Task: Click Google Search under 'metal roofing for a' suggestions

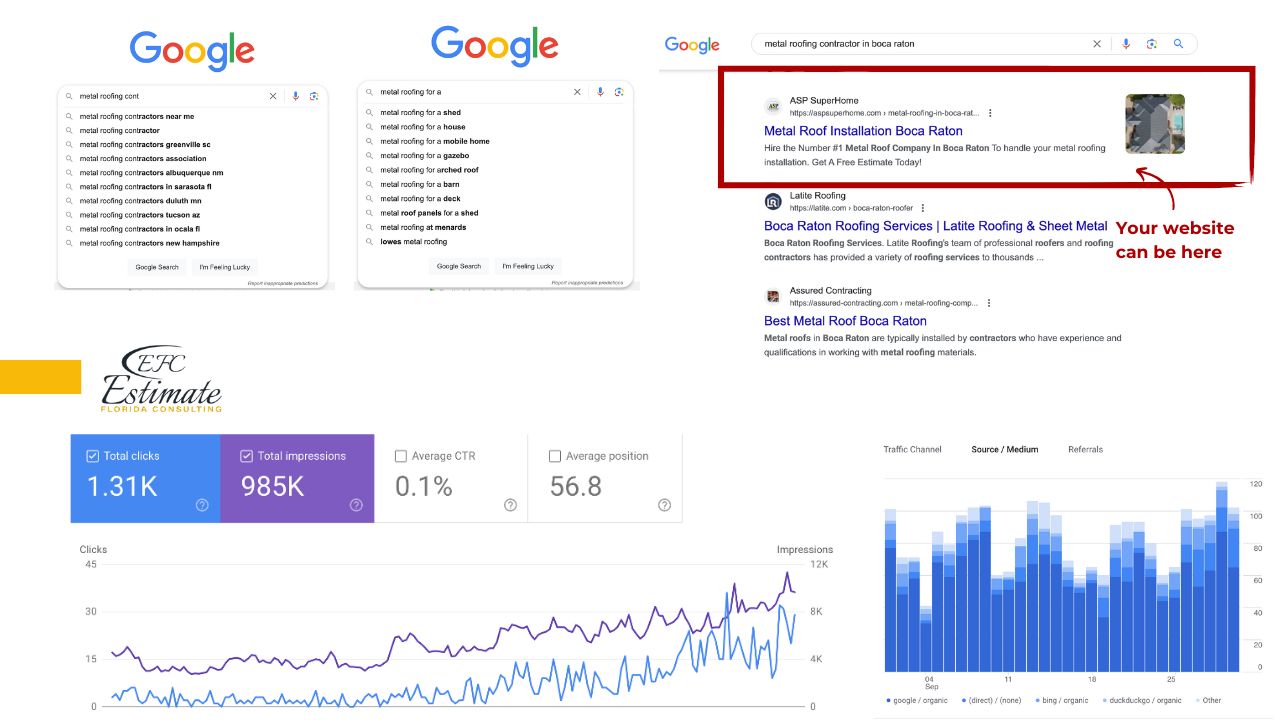Action: pos(459,266)
